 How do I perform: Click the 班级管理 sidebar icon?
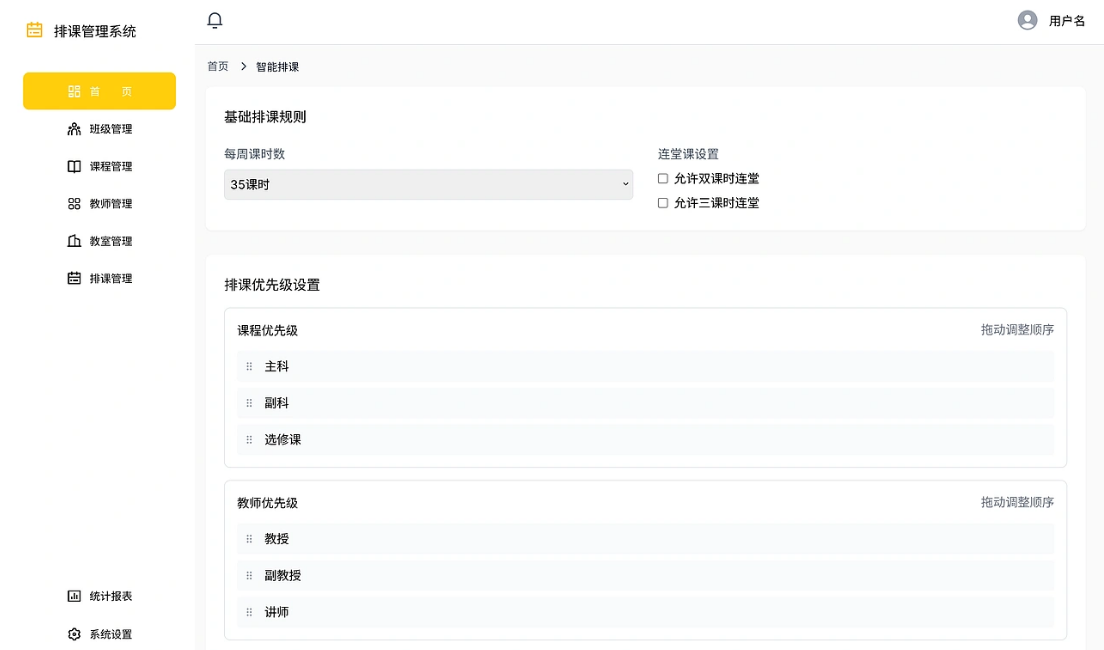74,128
